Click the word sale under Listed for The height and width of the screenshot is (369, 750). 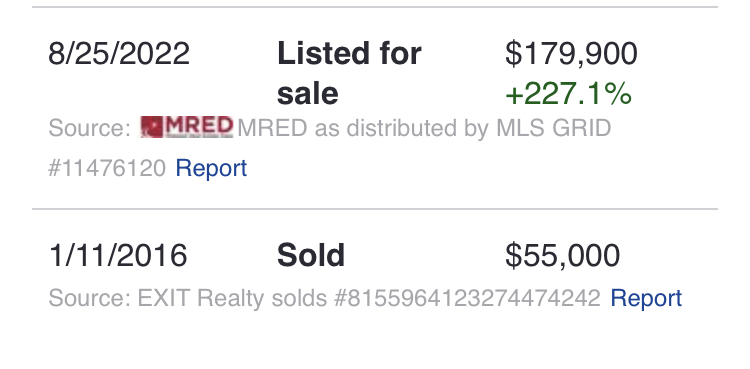pos(308,93)
